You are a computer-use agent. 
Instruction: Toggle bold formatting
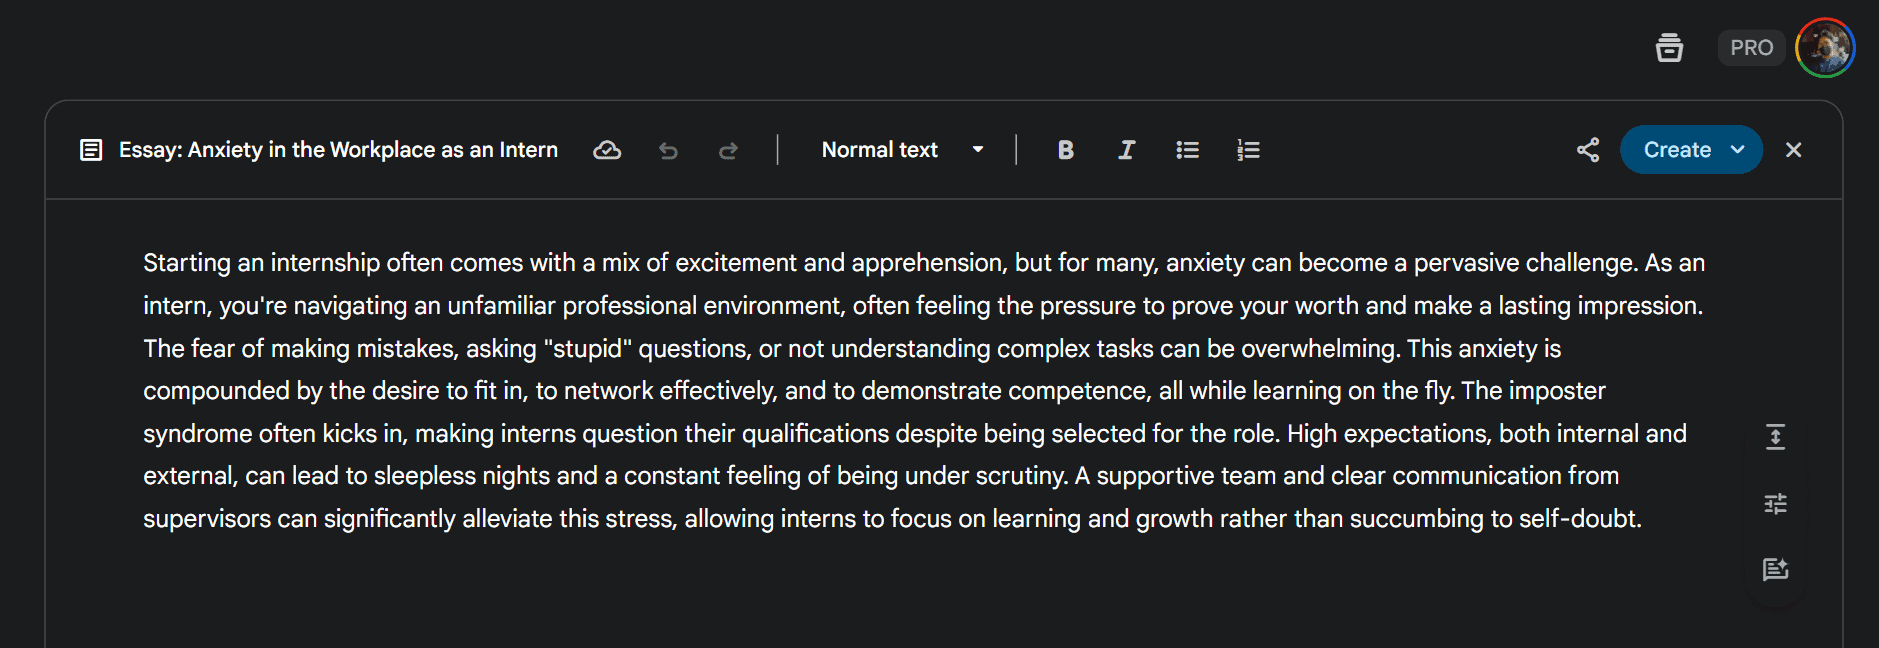coord(1065,150)
